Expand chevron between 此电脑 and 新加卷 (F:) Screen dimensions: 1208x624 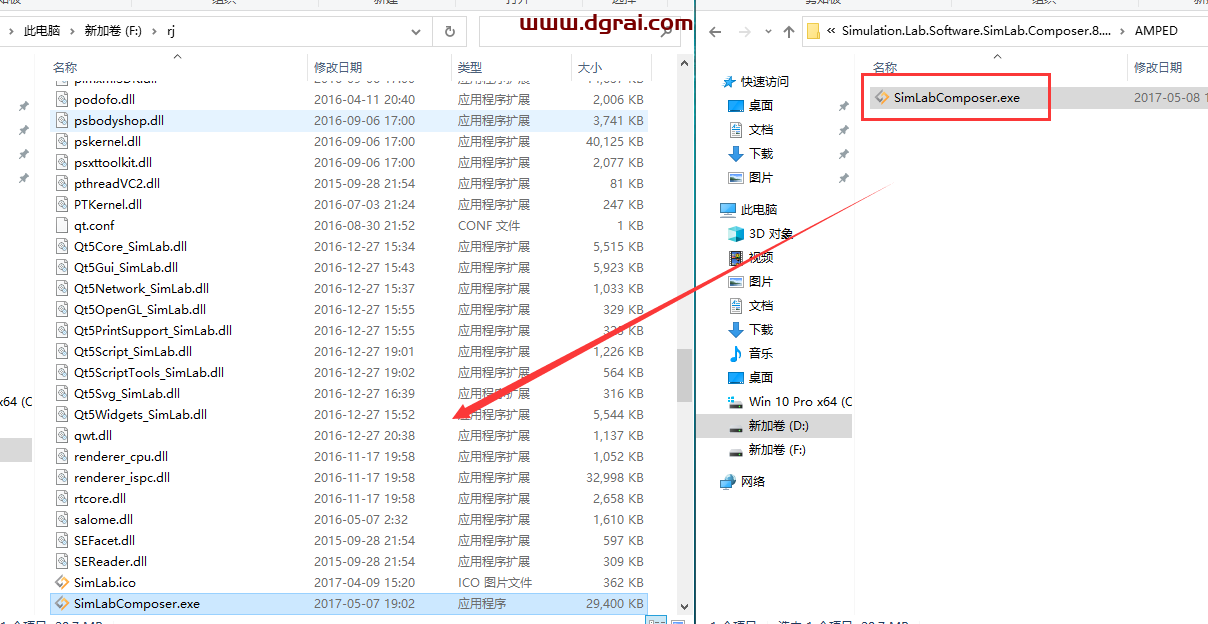coord(71,31)
